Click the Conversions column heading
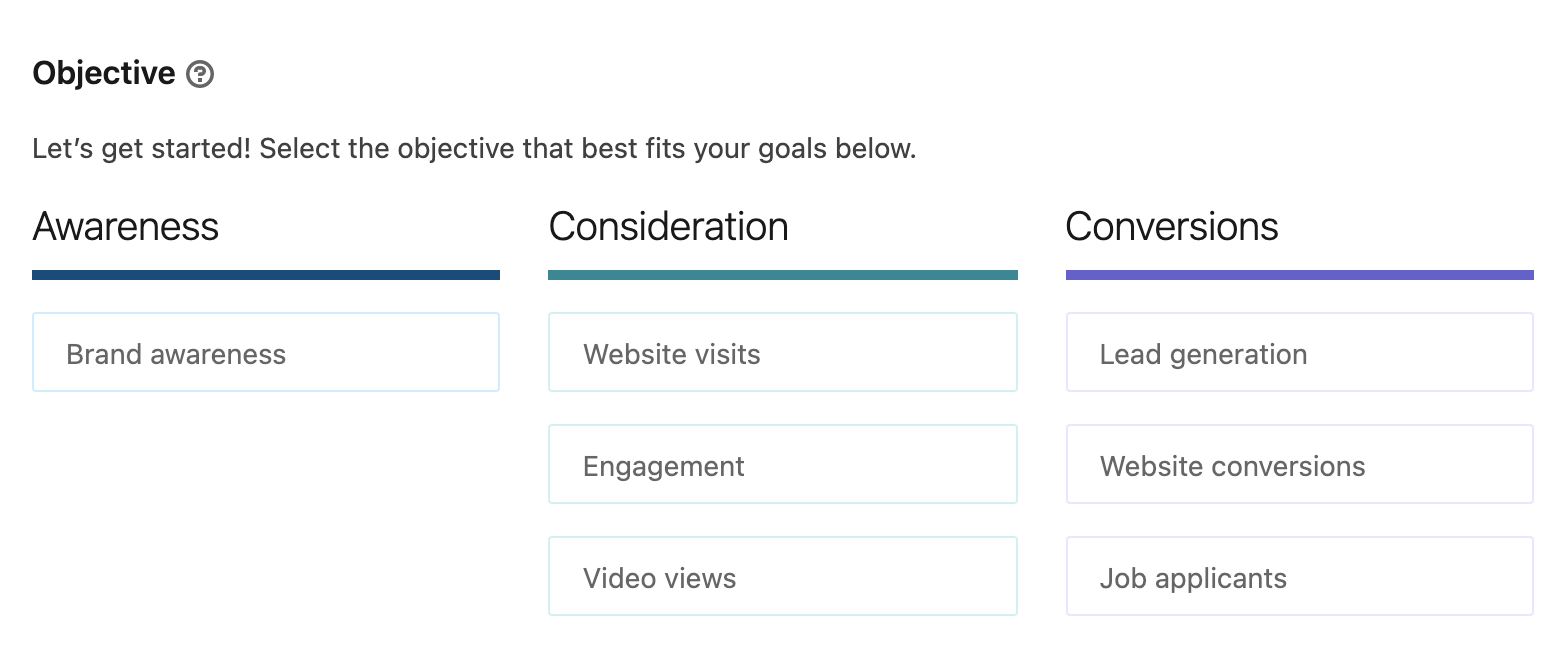 pyautogui.click(x=1171, y=226)
